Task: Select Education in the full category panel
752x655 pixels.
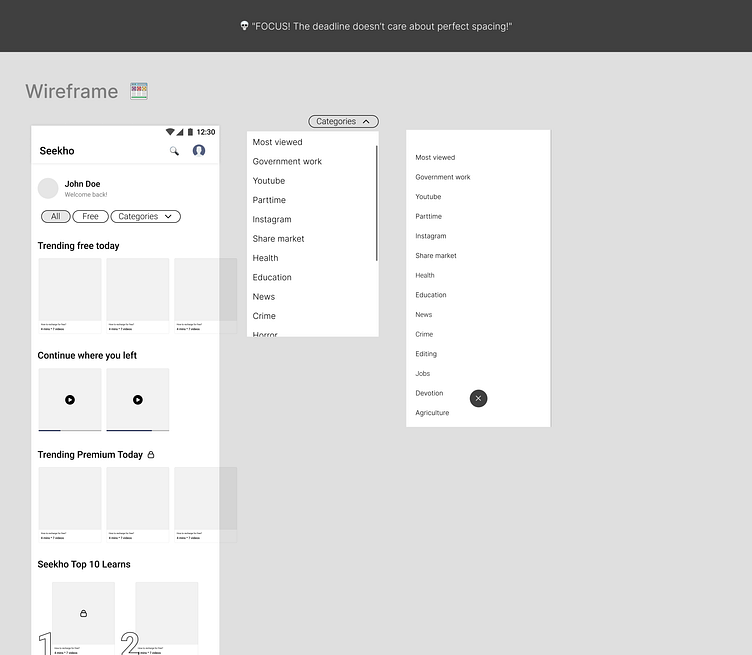Action: 431,295
